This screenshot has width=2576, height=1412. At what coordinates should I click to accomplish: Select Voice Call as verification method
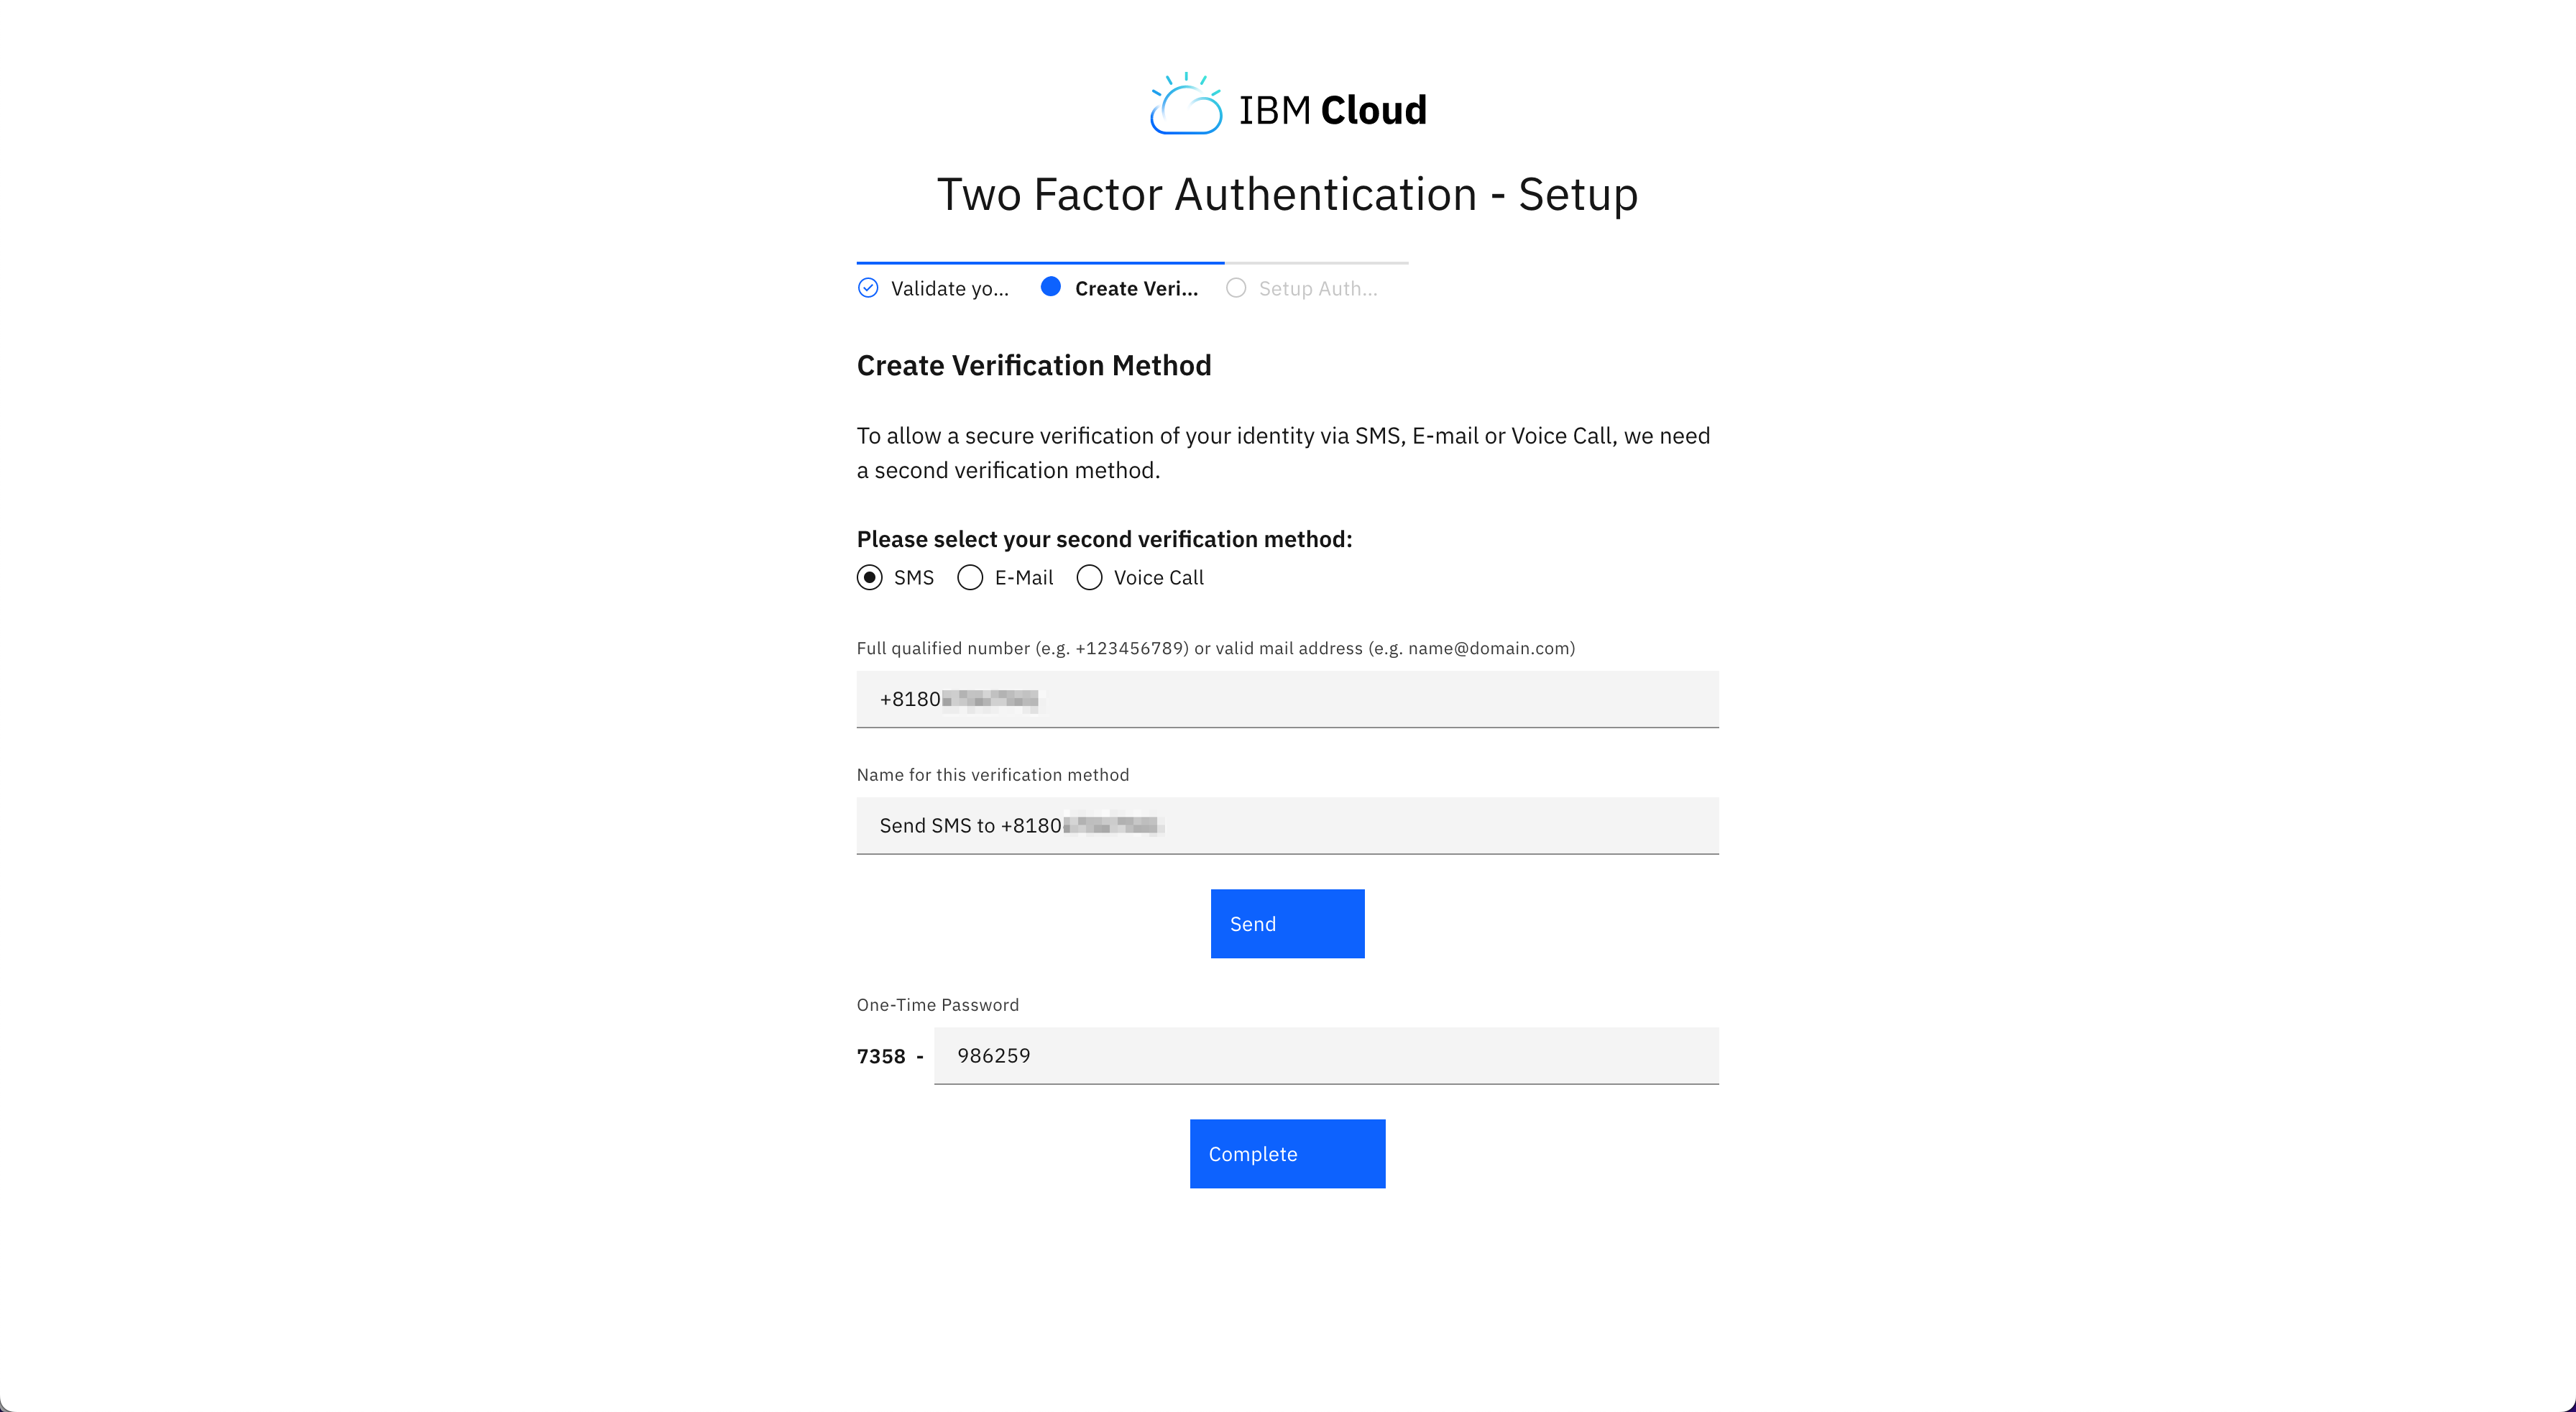pyautogui.click(x=1089, y=577)
